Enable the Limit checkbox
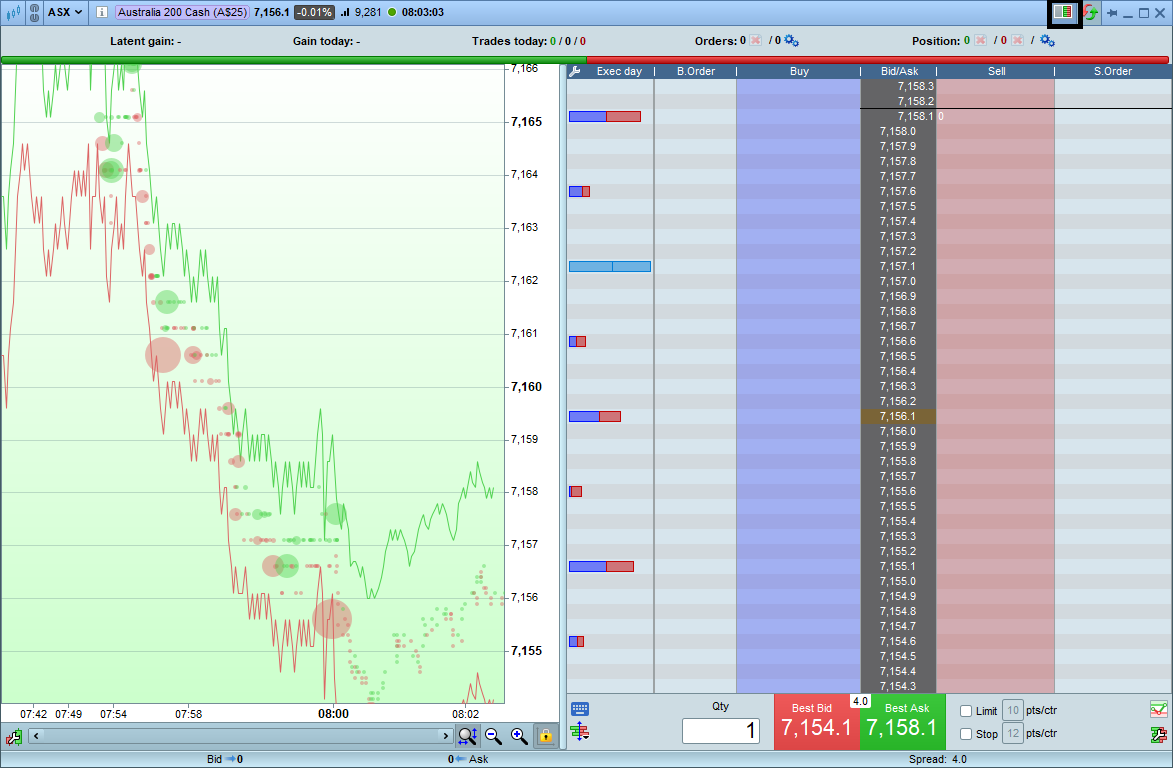Viewport: 1173px width, 768px height. coord(966,711)
